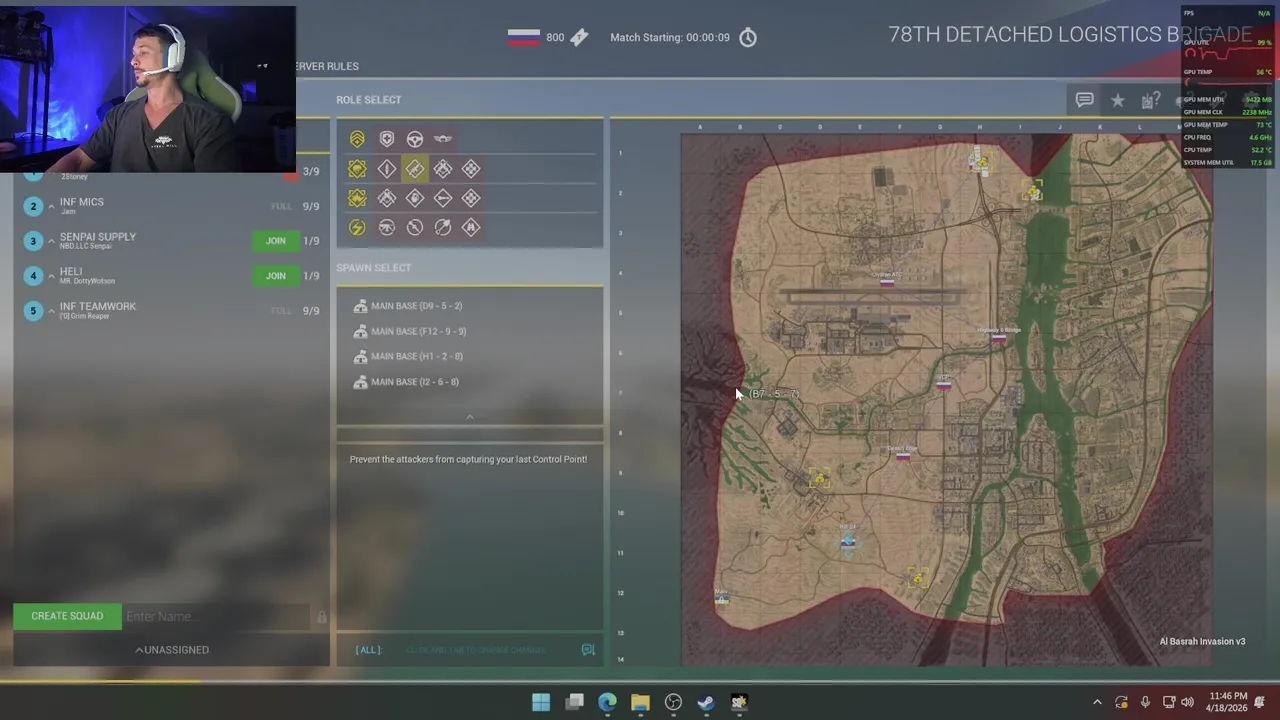Image resolution: width=1280 pixels, height=720 pixels.
Task: Click the Main base marker on map
Action: tap(722, 599)
